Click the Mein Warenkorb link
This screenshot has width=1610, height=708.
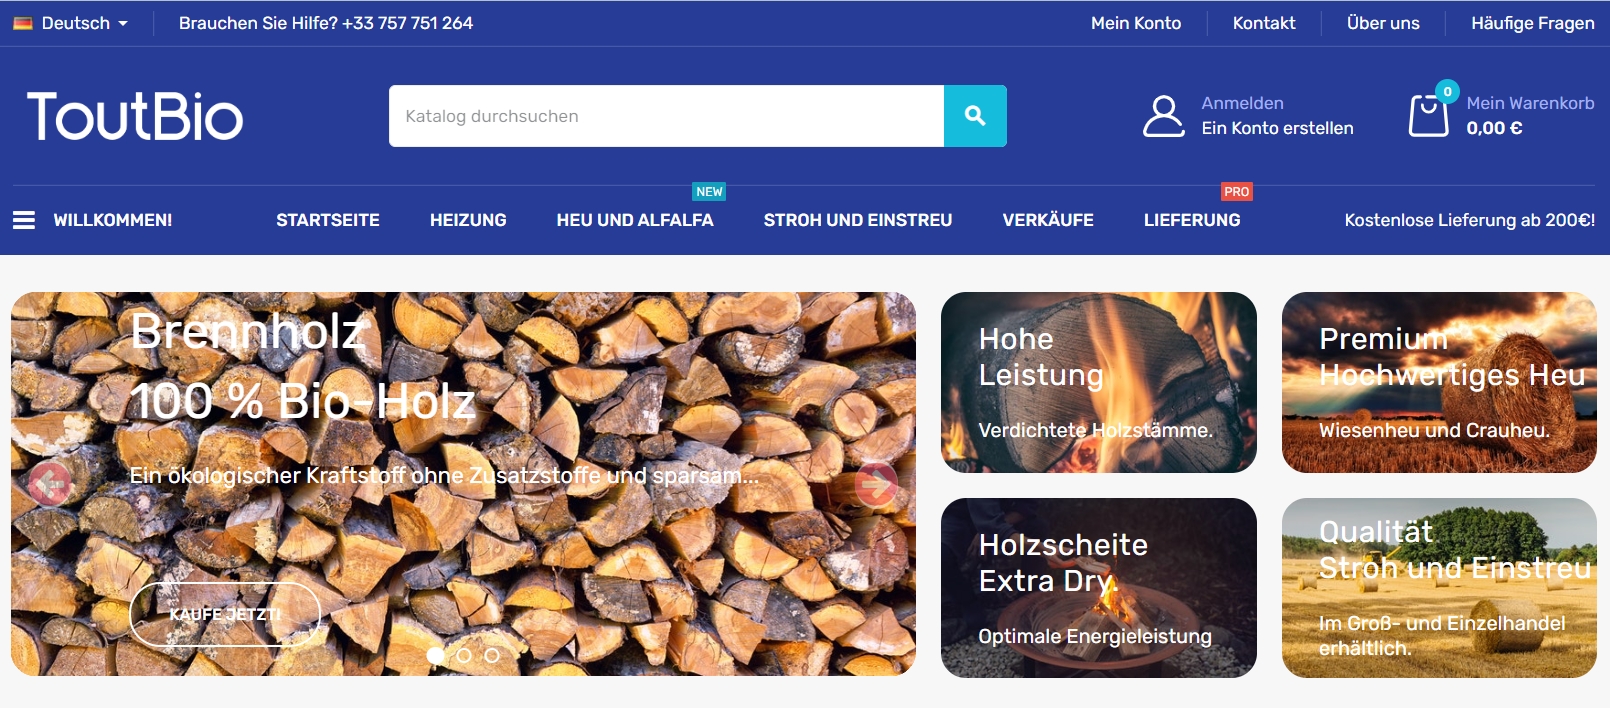[1531, 103]
